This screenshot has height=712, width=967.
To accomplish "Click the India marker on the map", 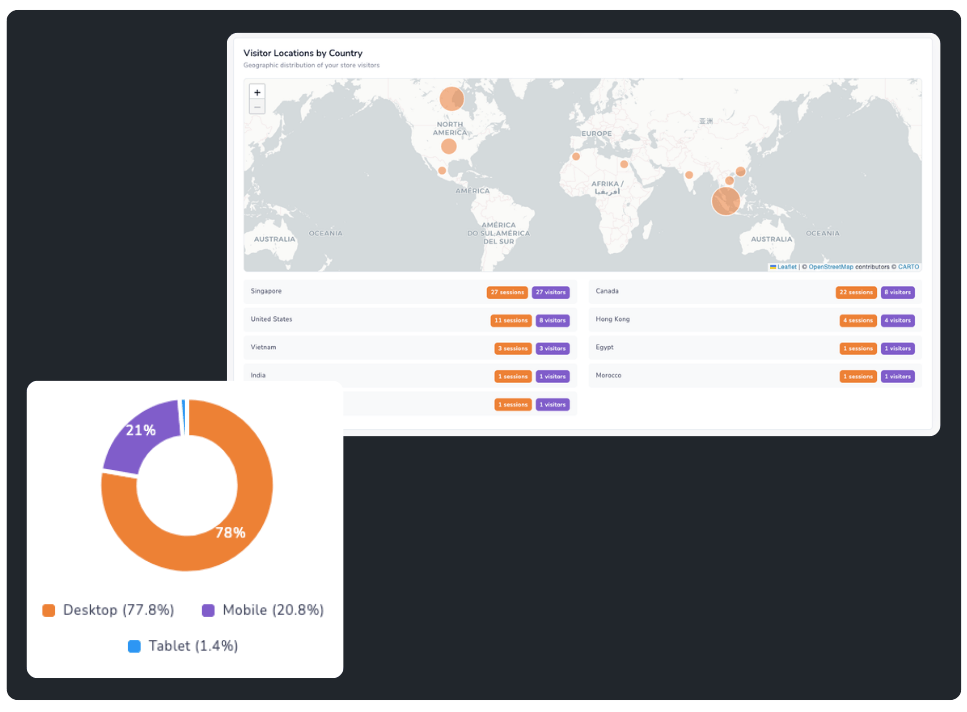I will tap(689, 175).
